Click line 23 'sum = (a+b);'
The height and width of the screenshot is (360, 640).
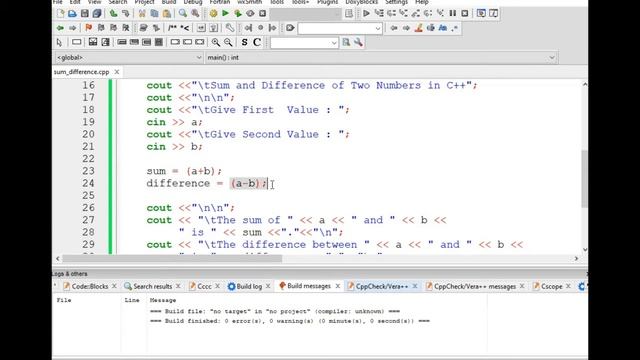click(184, 171)
